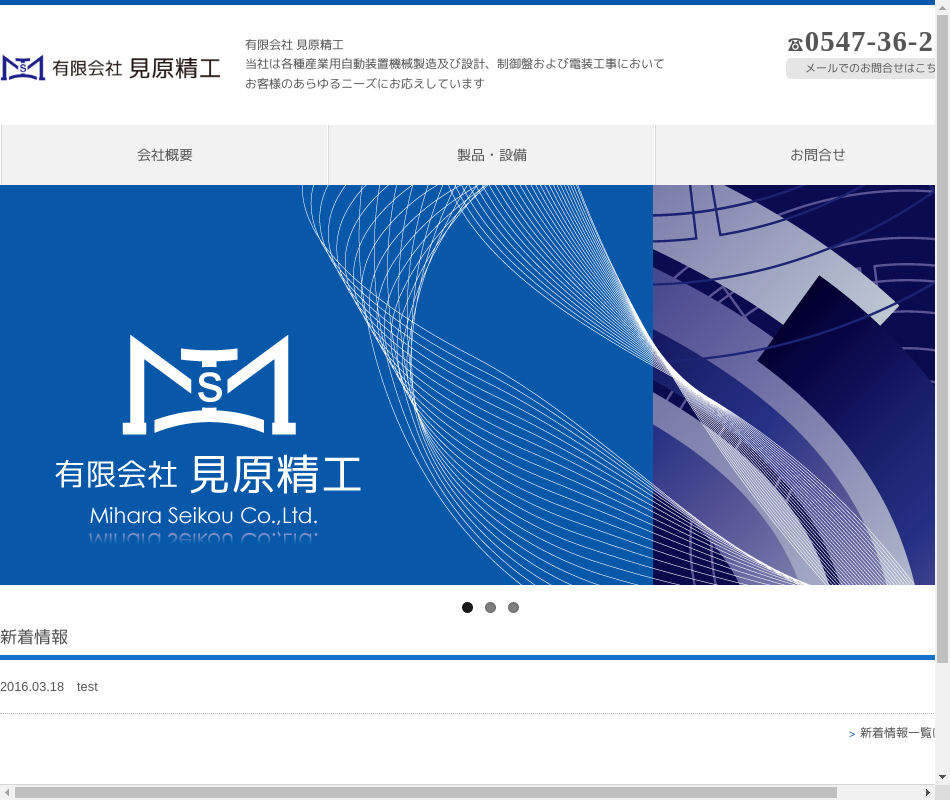The image size is (950, 800).
Task: Click the large white MS banner logo
Action: point(209,385)
